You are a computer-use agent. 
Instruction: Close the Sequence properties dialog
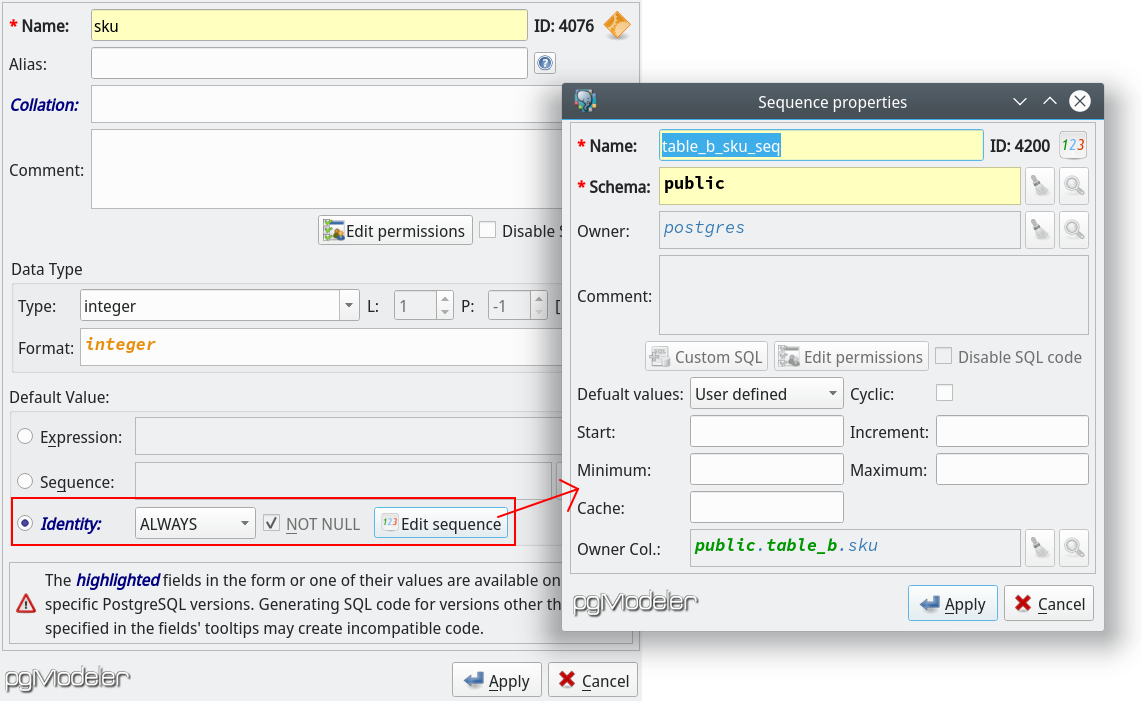pos(1079,101)
